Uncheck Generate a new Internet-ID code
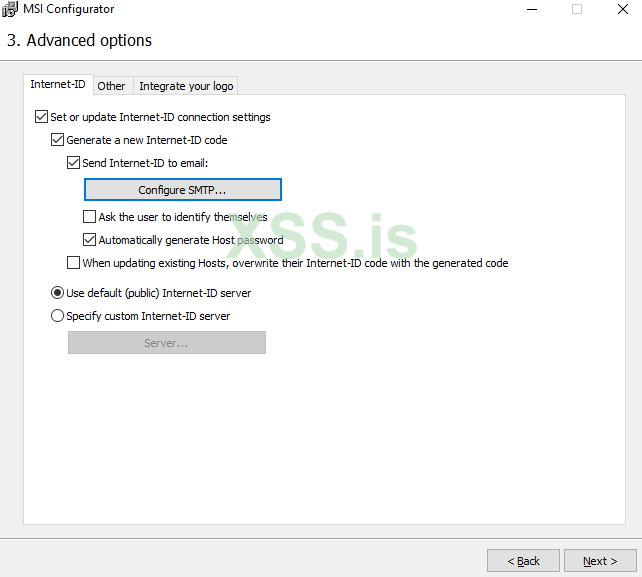Viewport: 642px width, 577px height. tap(57, 140)
